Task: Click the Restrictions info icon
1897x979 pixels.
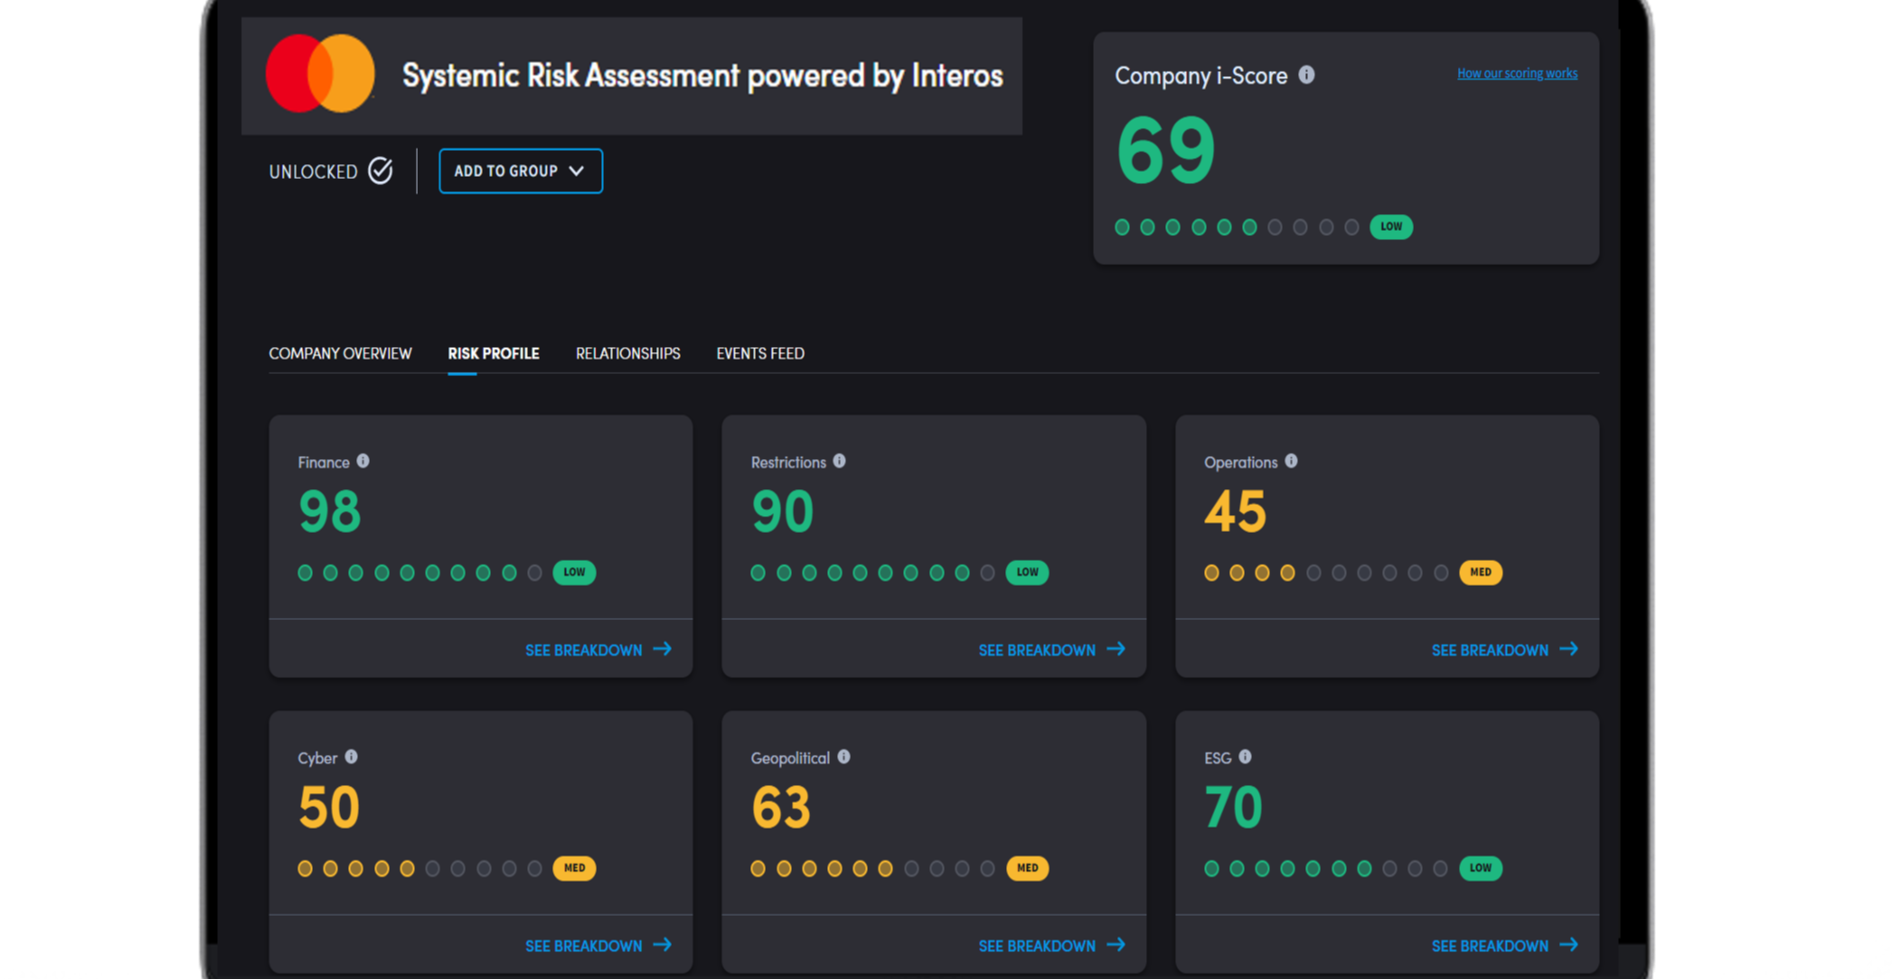Action: click(839, 461)
